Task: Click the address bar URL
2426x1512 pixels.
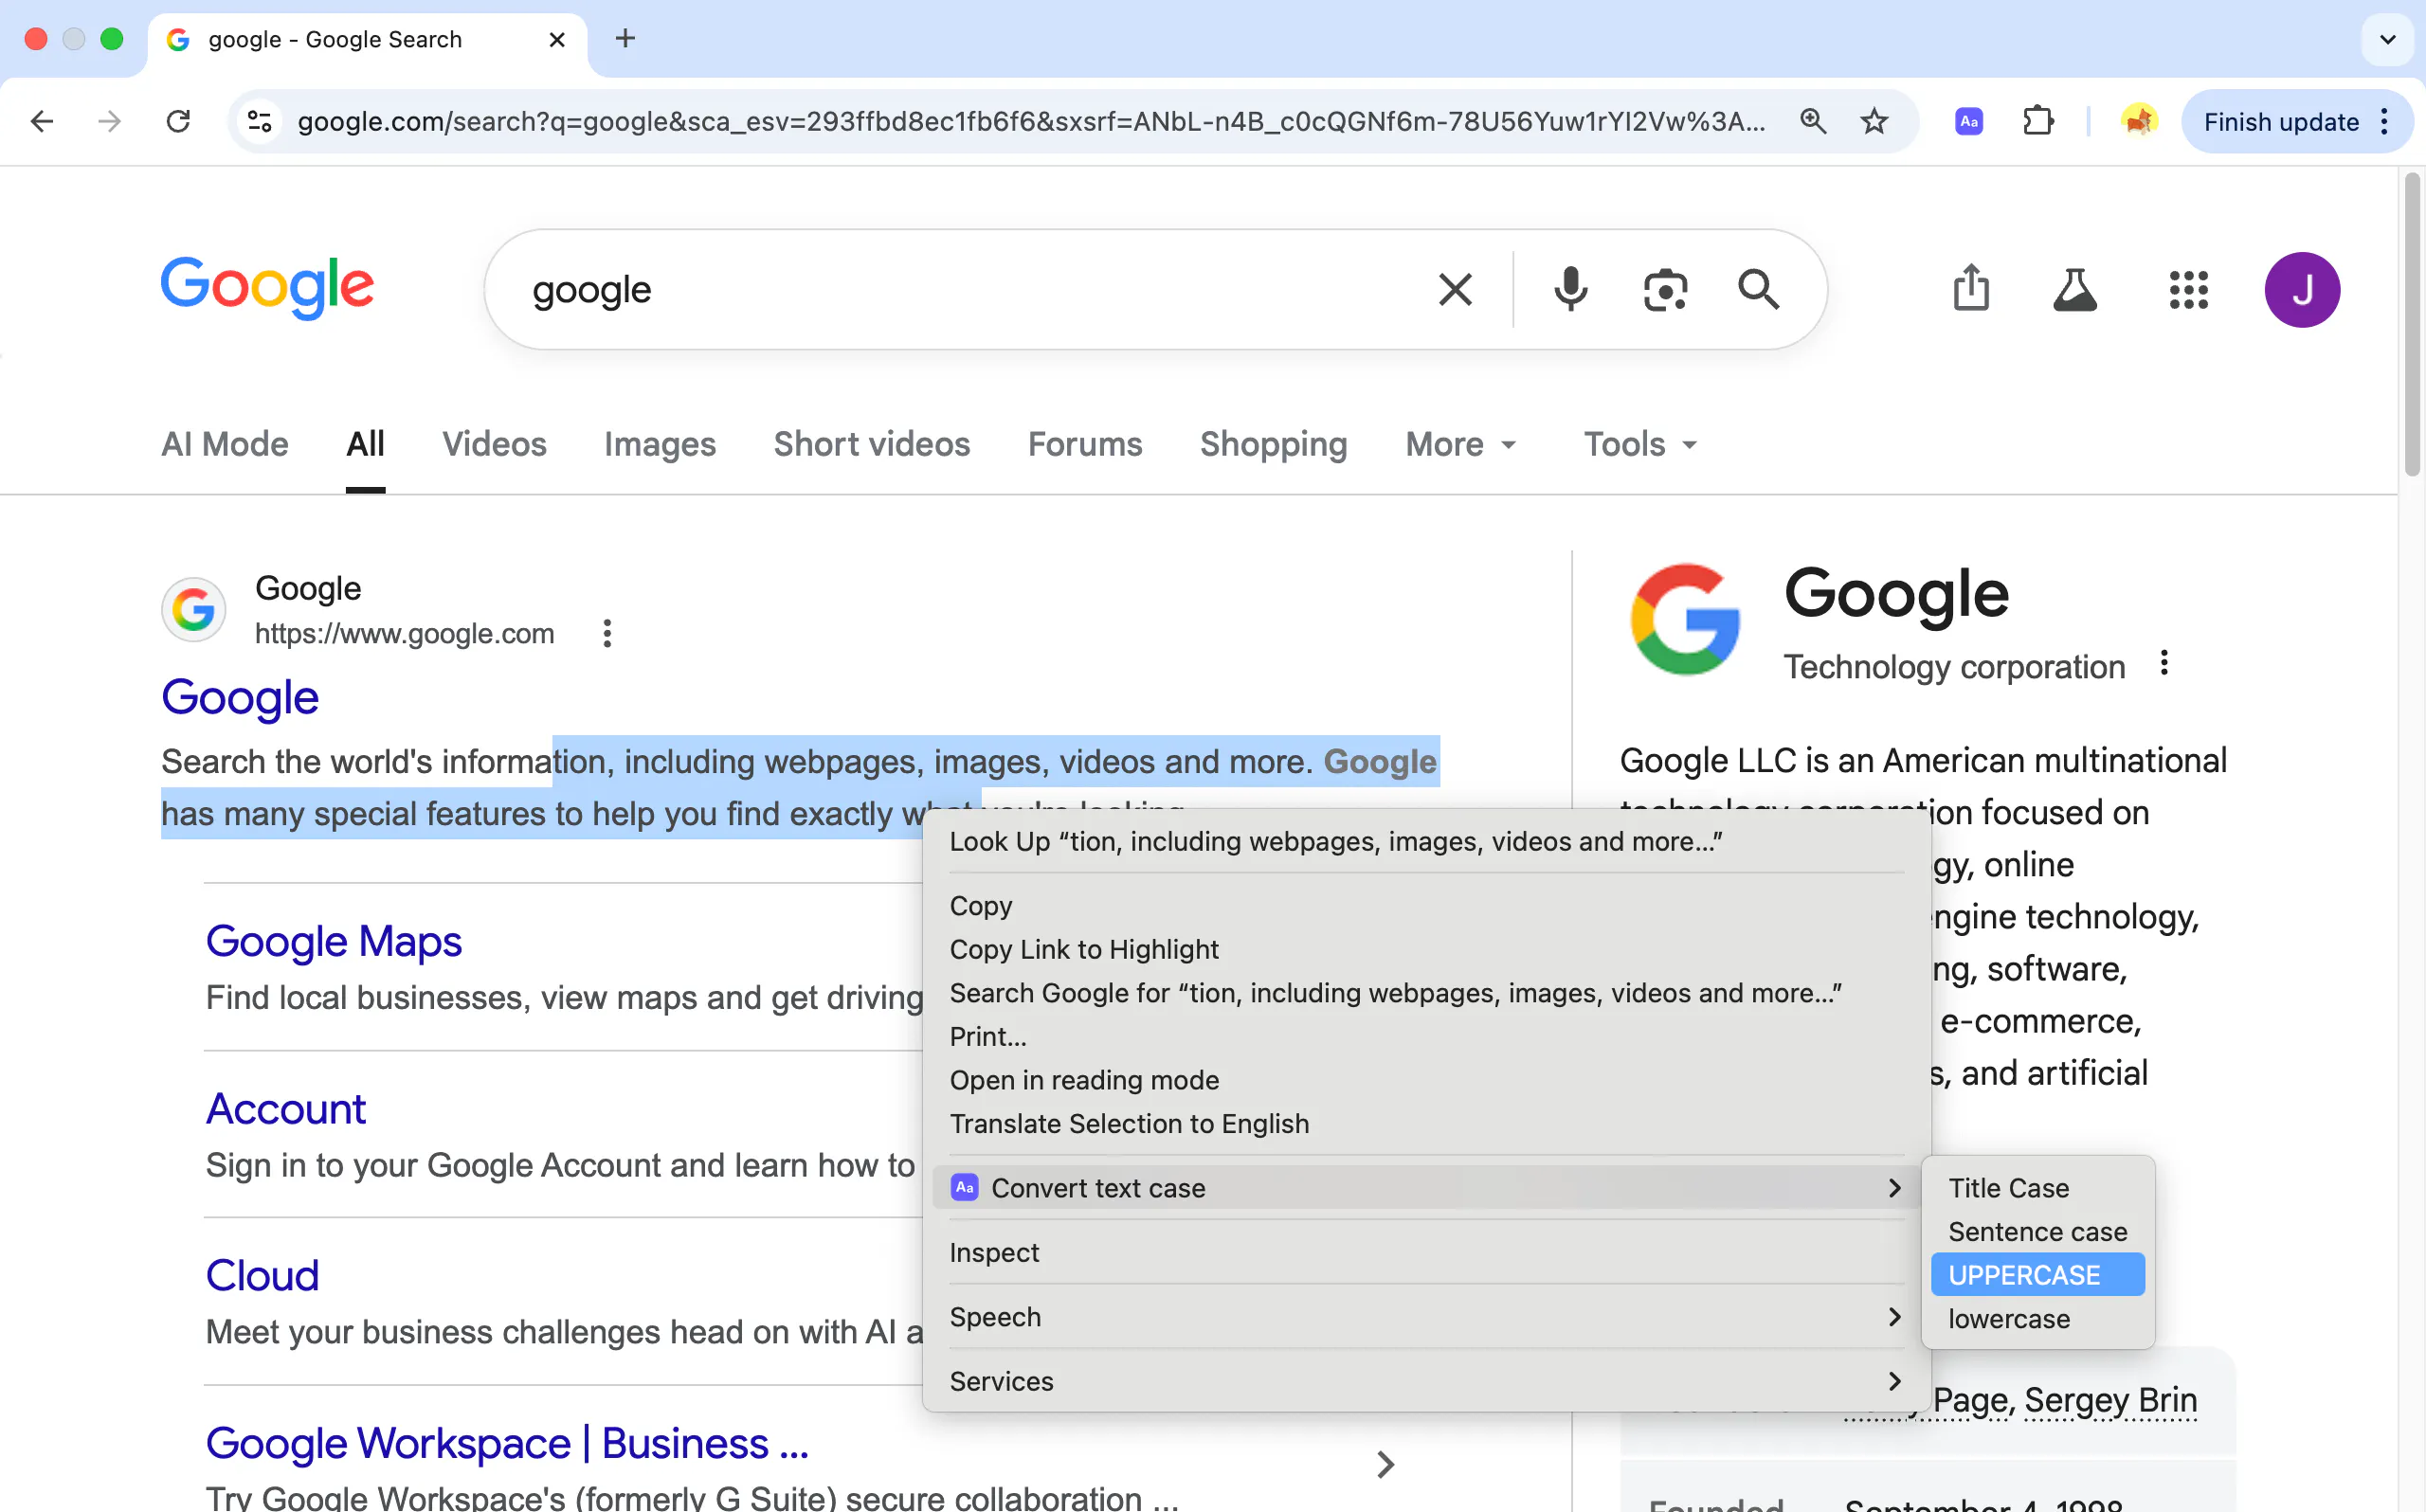Action: pos(1031,122)
